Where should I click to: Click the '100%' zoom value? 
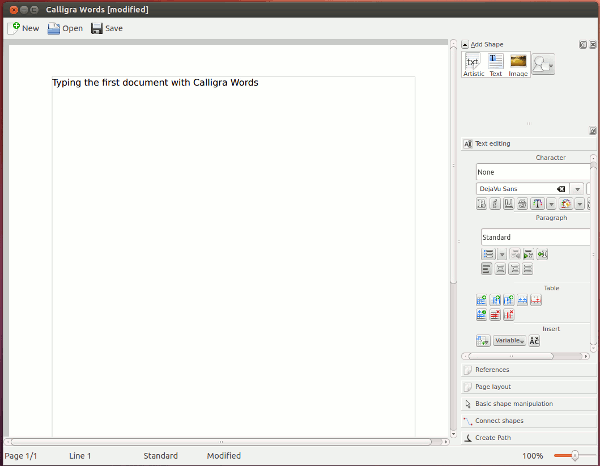coord(533,456)
